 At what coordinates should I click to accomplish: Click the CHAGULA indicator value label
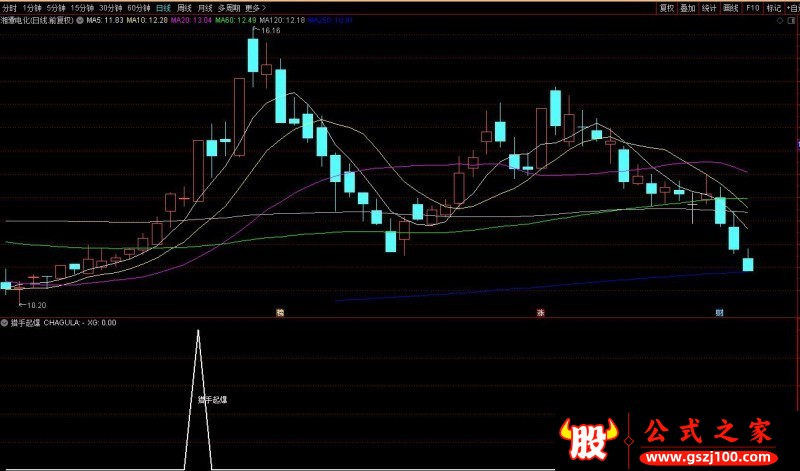64,323
